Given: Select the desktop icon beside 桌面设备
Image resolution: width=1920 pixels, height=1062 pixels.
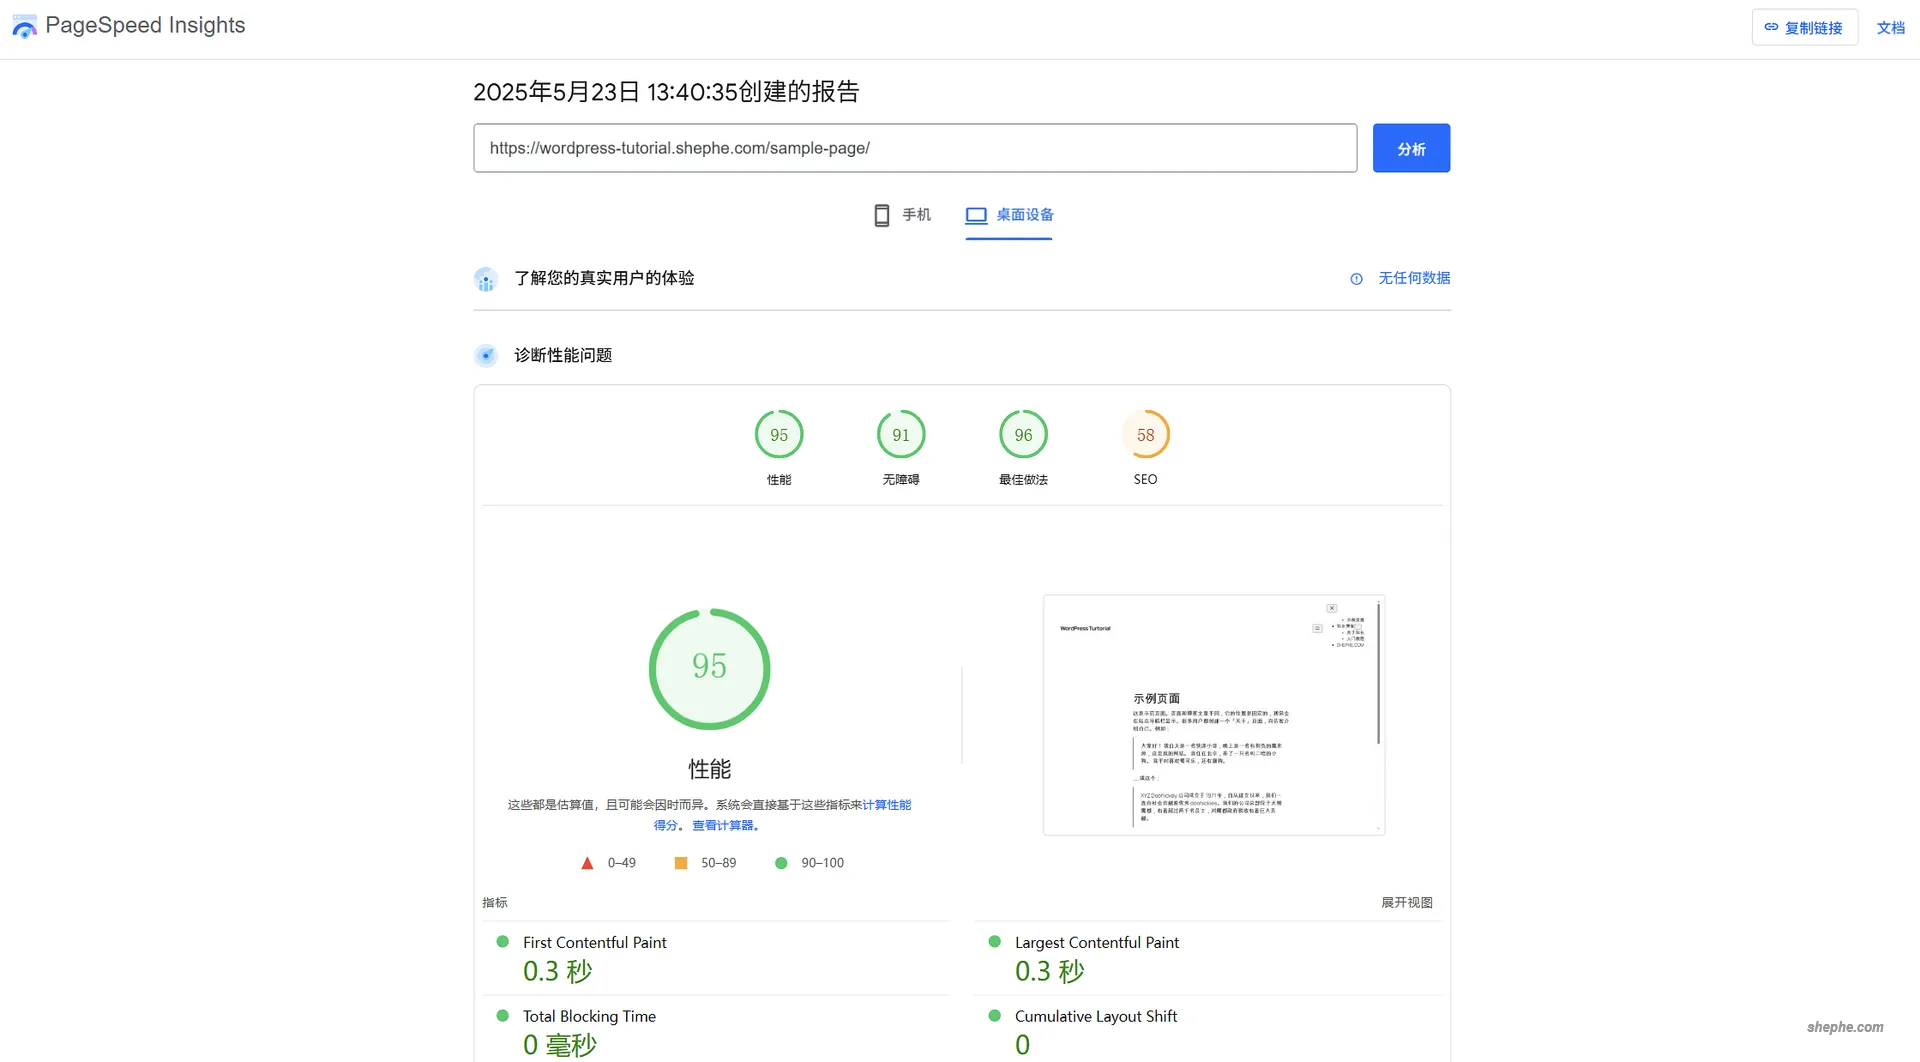Looking at the screenshot, I should coord(975,215).
